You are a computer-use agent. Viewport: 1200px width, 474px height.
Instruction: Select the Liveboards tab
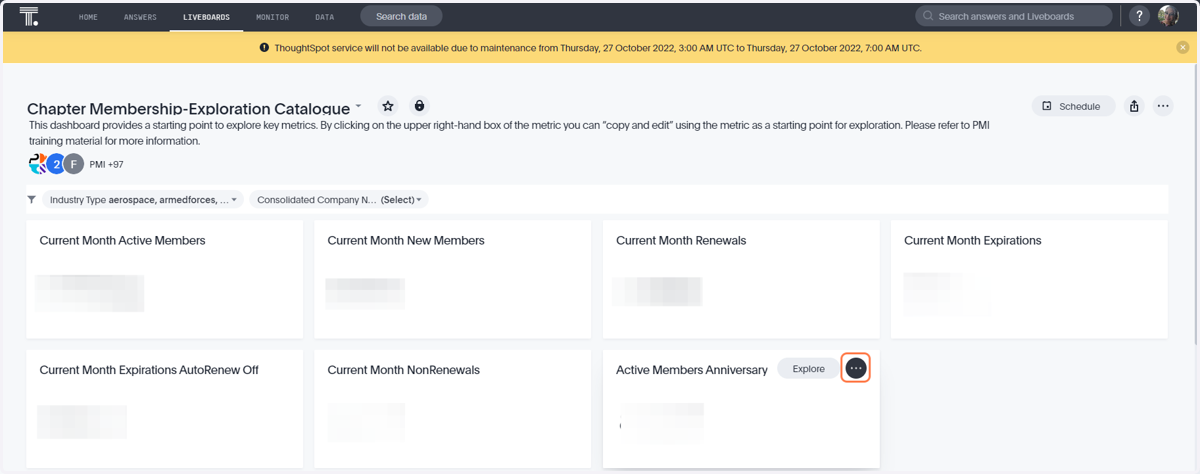[x=206, y=17]
